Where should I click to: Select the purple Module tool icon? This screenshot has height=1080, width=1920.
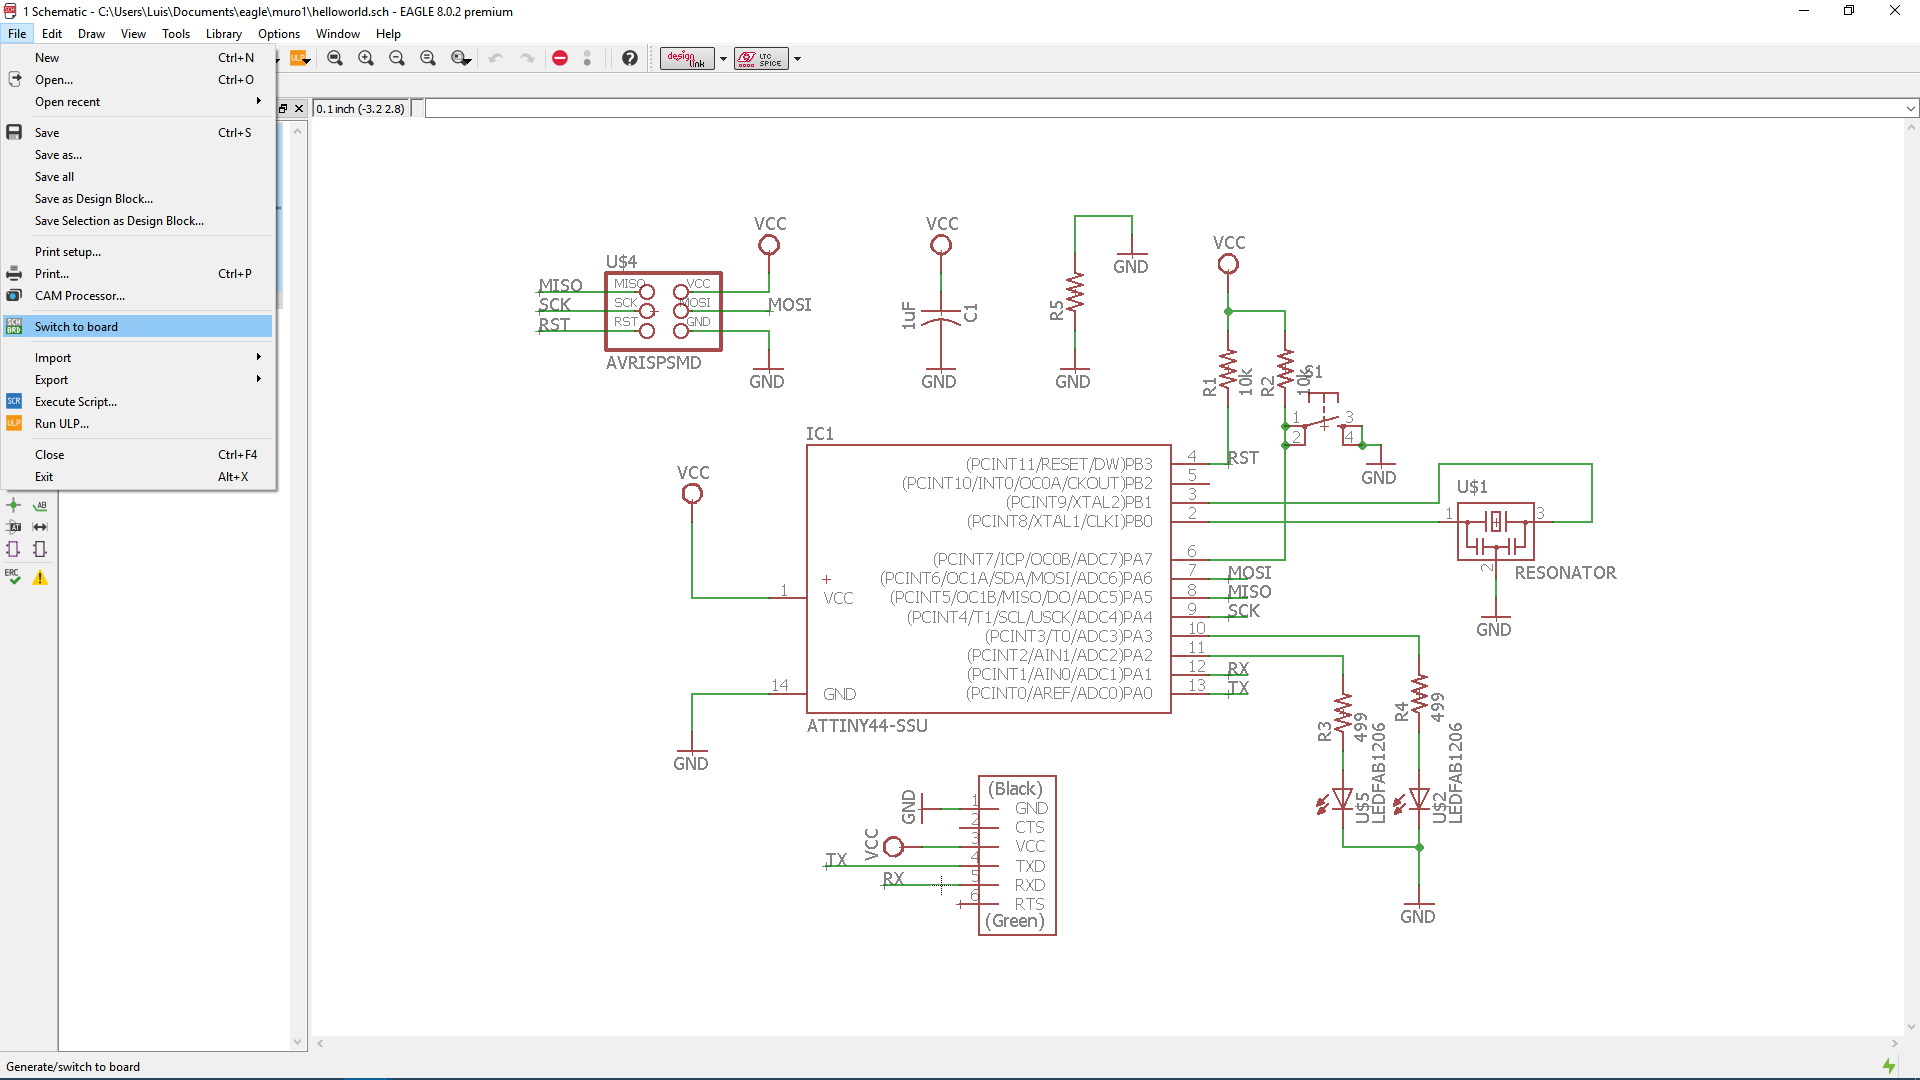[x=14, y=549]
